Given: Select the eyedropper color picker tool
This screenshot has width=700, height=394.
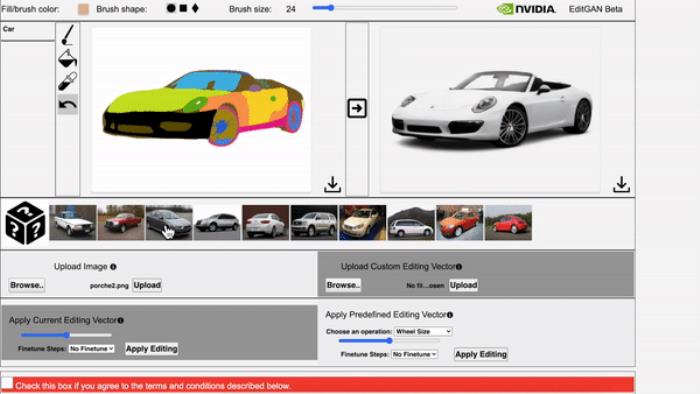Looking at the screenshot, I should [67, 81].
